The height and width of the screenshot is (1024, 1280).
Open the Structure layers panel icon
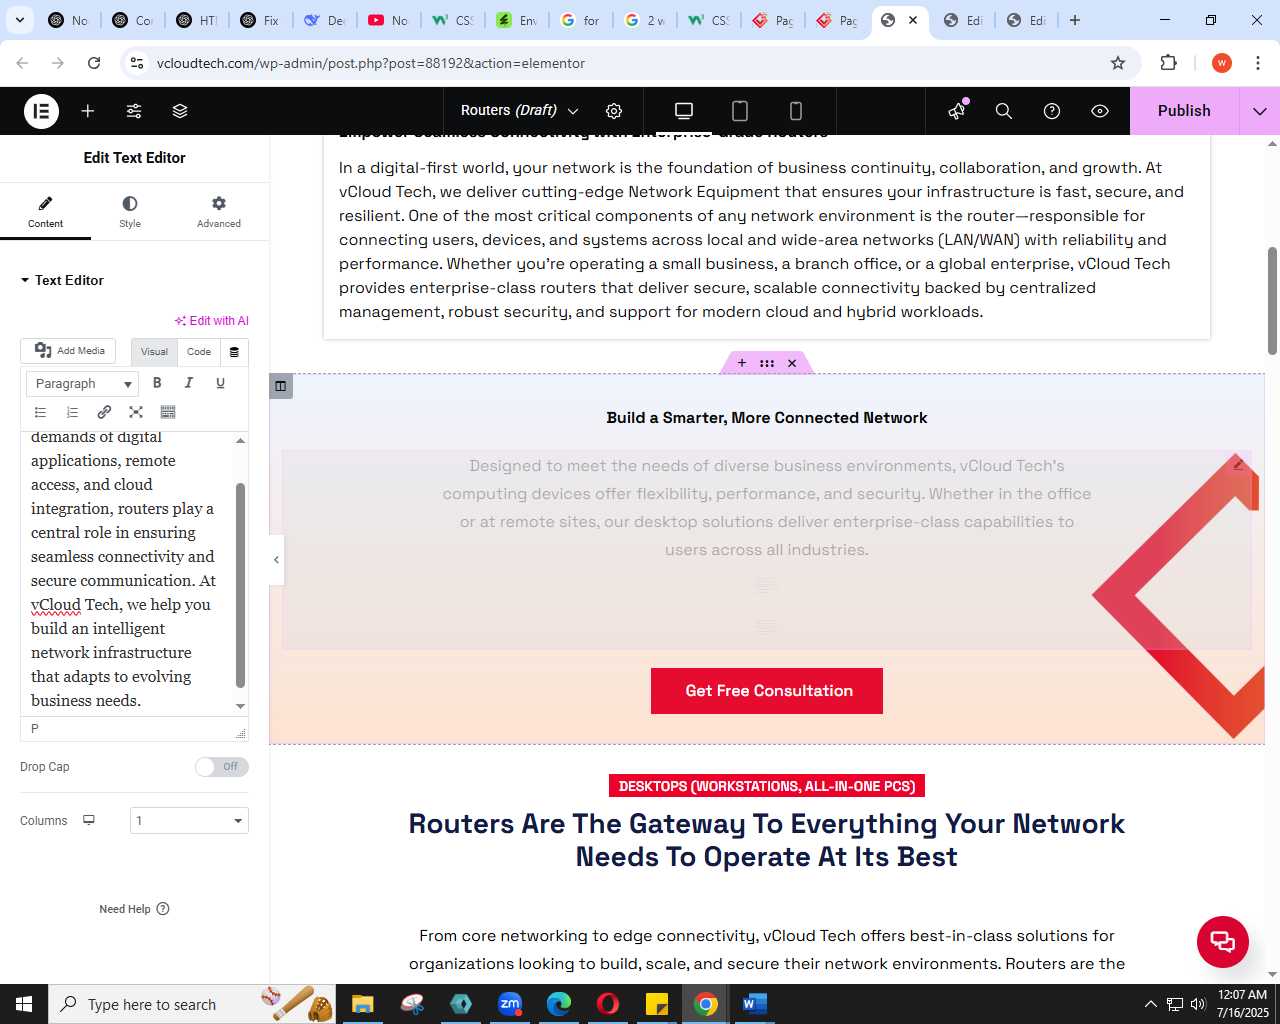(180, 111)
